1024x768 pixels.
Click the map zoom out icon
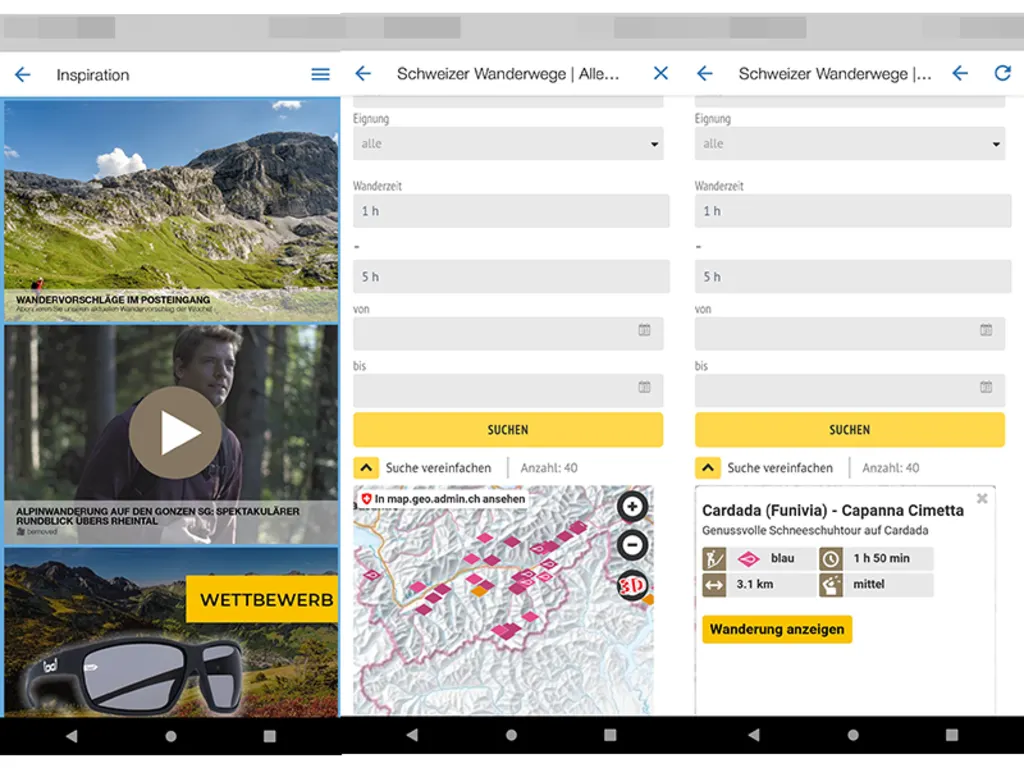[x=634, y=545]
